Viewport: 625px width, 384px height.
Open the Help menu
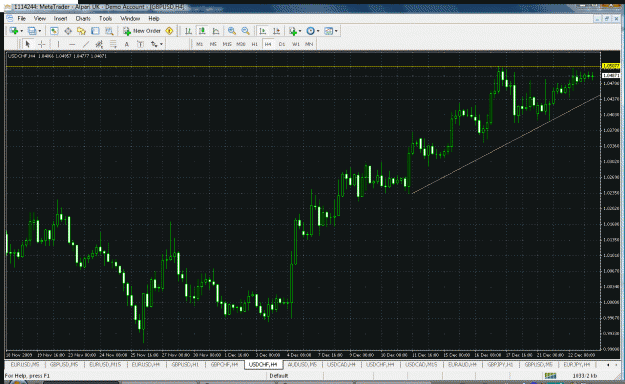pyautogui.click(x=154, y=18)
